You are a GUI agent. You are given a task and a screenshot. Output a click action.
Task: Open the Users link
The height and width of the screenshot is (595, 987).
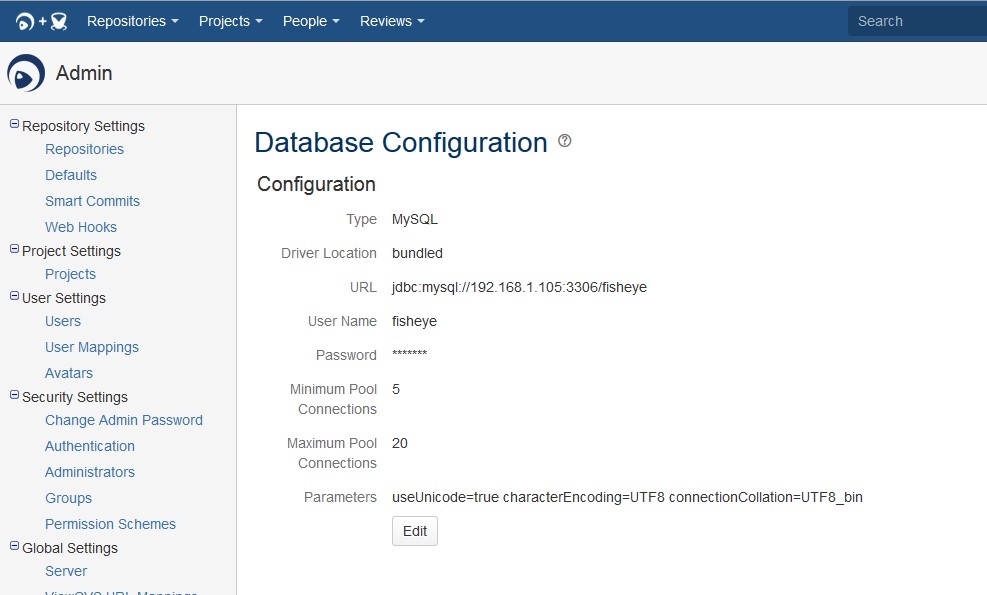point(63,321)
